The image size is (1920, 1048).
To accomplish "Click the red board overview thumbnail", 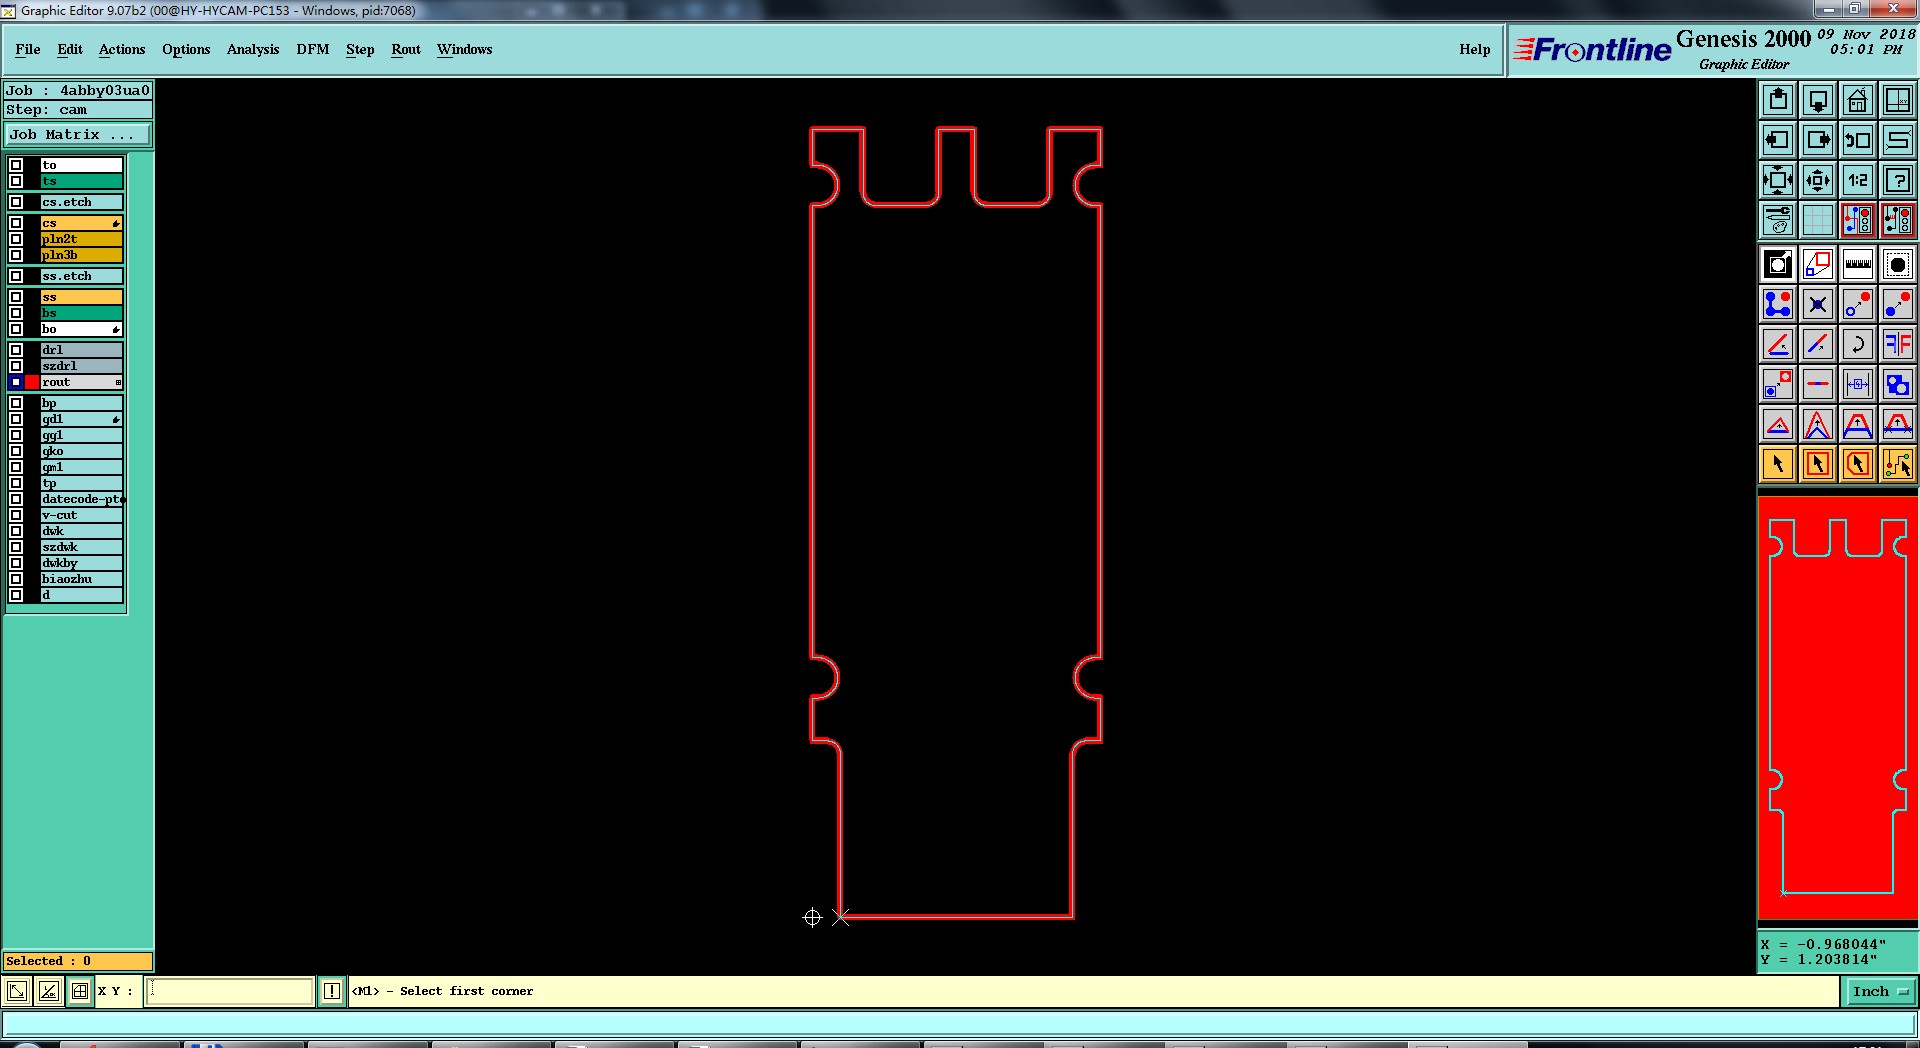I will 1838,708.
